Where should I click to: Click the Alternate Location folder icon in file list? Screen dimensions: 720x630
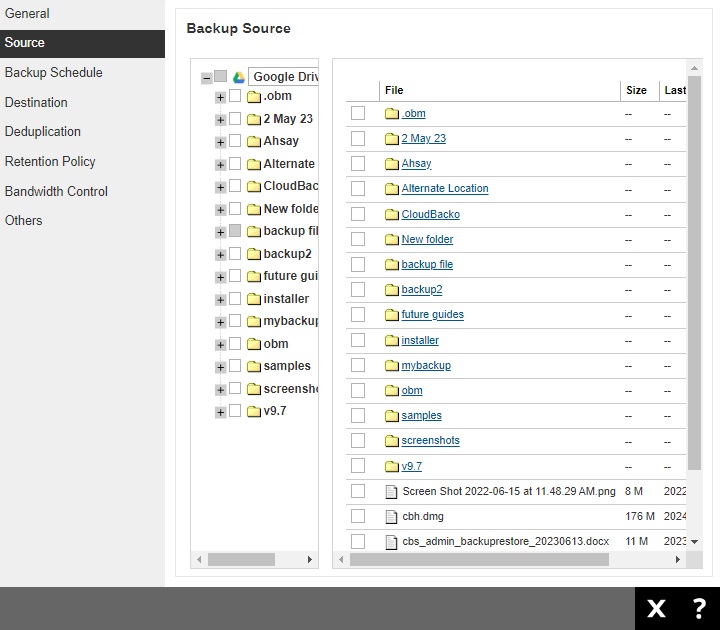(392, 189)
